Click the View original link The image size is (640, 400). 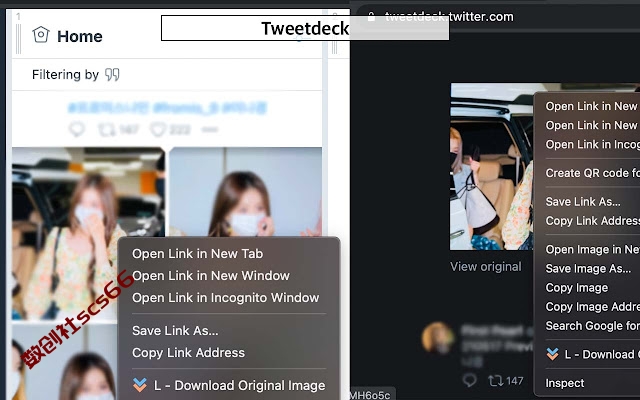tap(486, 267)
